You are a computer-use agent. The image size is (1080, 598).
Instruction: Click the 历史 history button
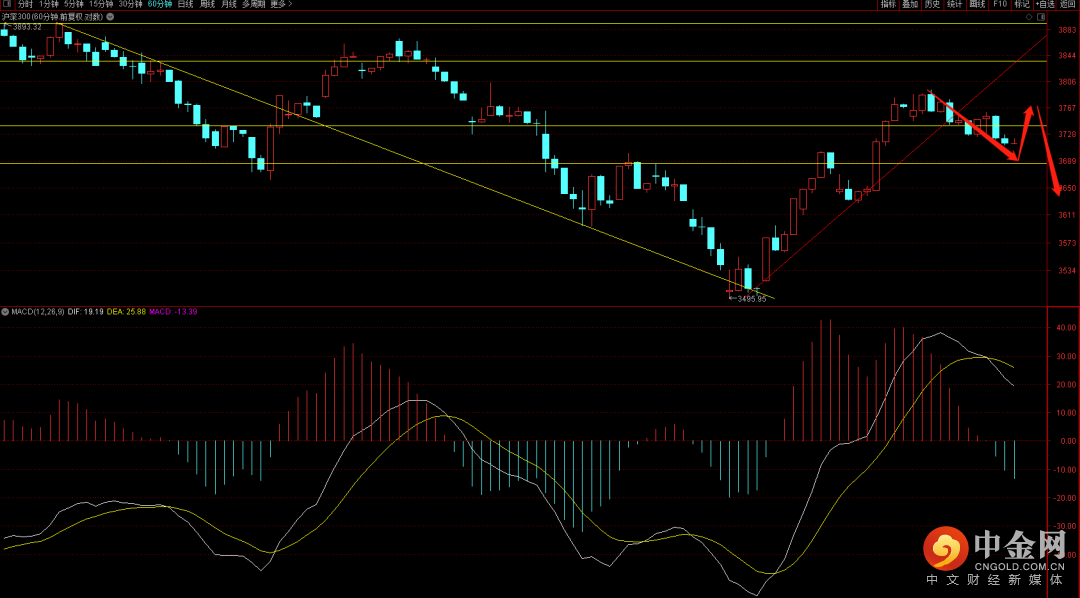coord(932,4)
